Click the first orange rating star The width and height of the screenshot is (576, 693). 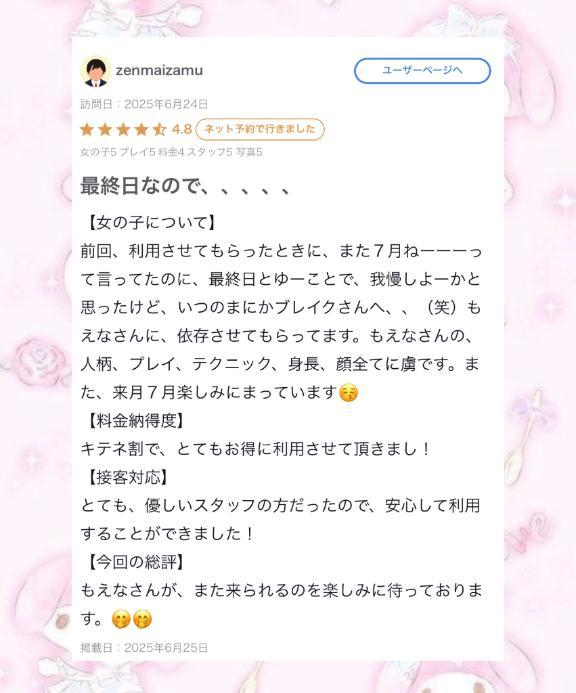click(87, 129)
